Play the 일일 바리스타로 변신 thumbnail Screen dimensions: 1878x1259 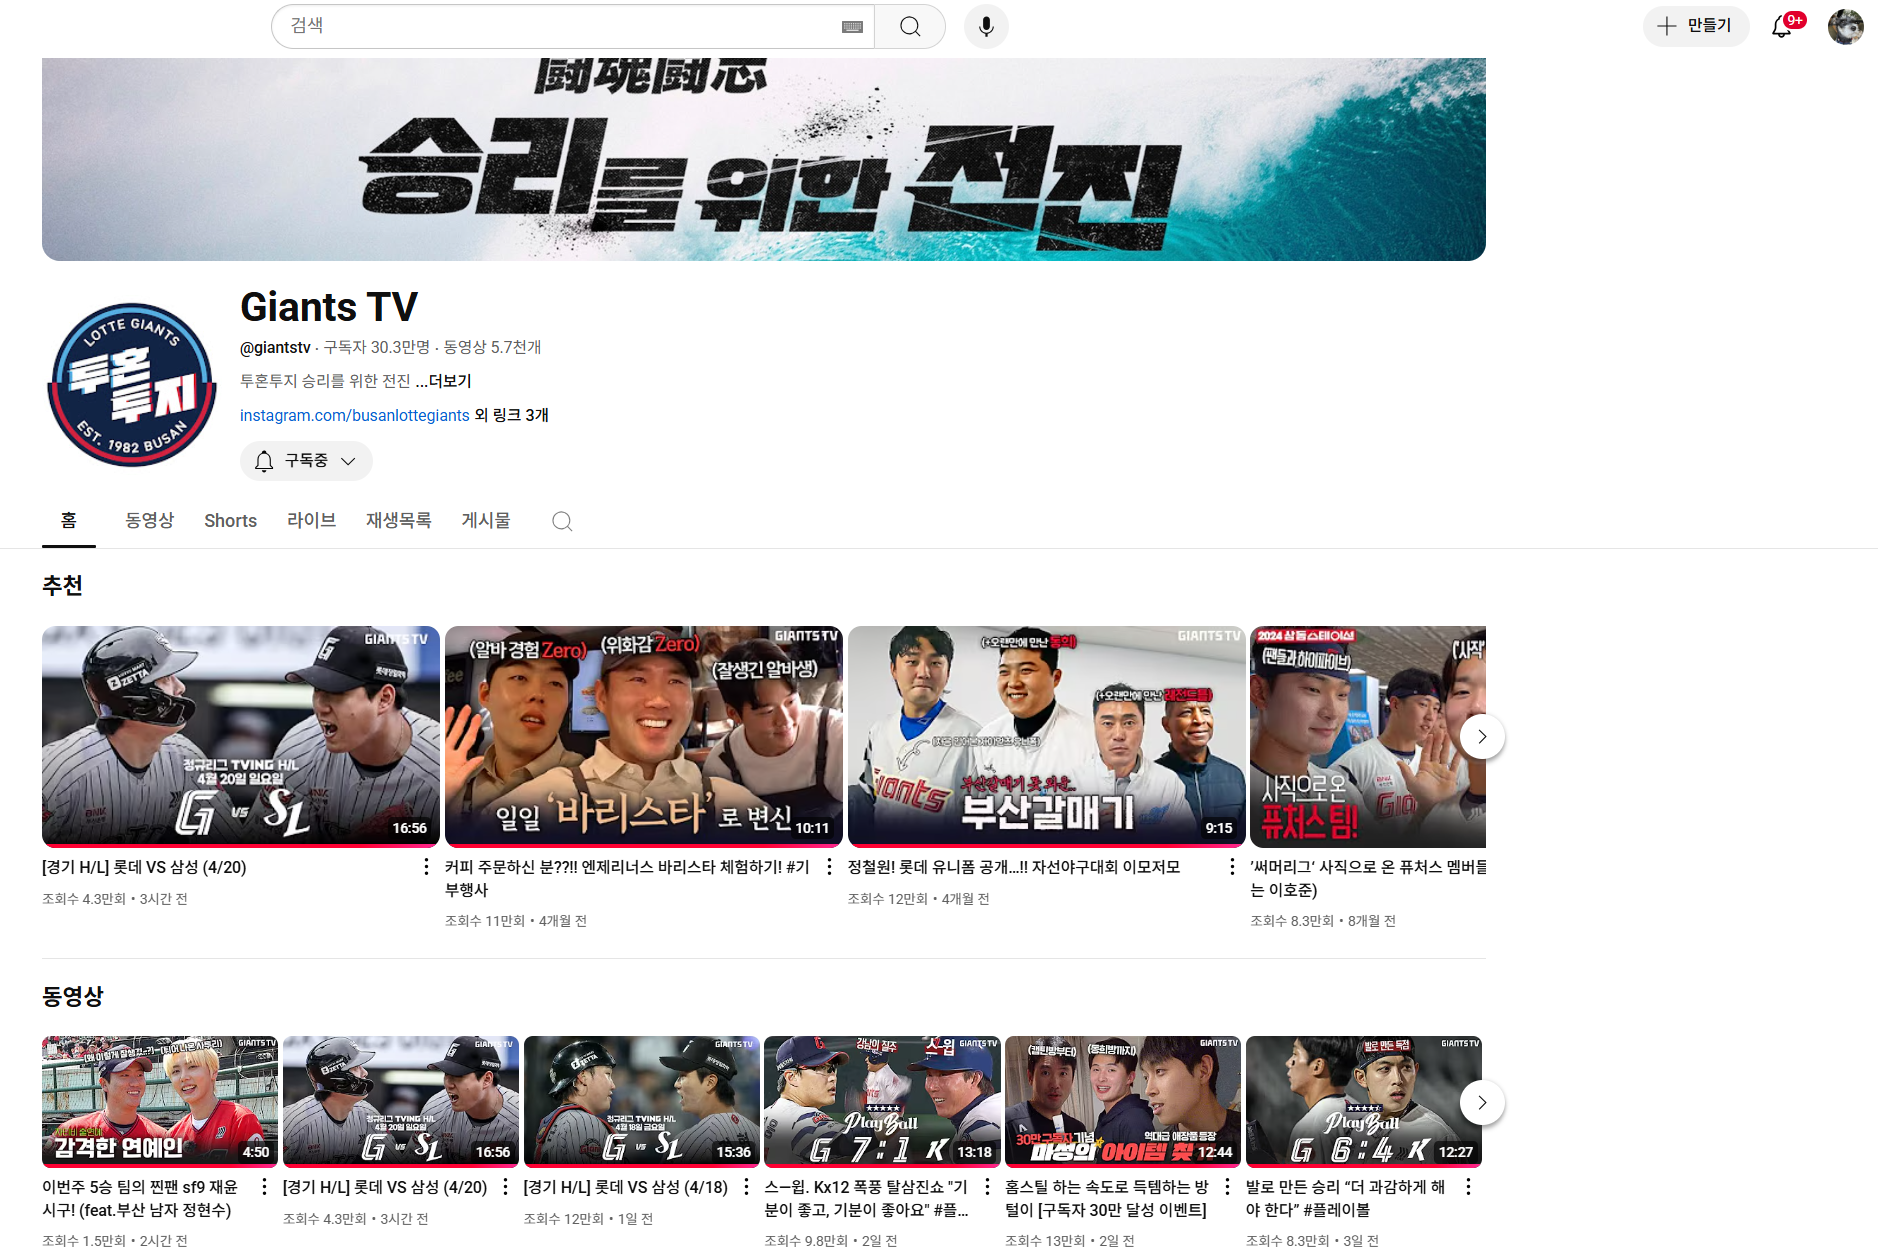click(644, 736)
